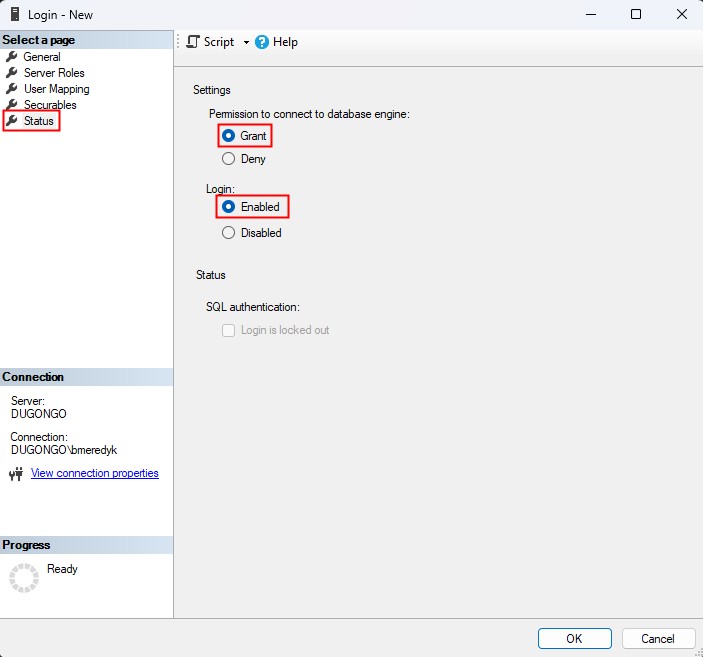
Task: Select the Disabled login radio button
Action: pyautogui.click(x=228, y=233)
